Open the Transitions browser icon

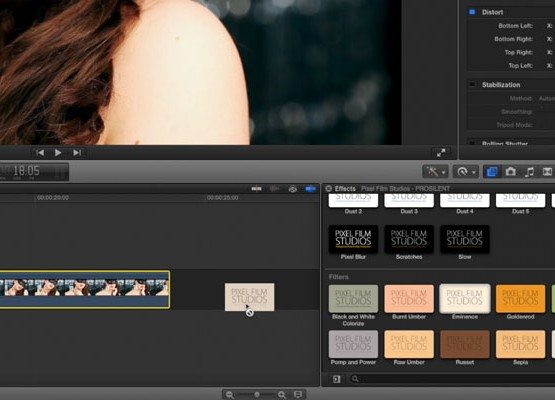[547, 172]
